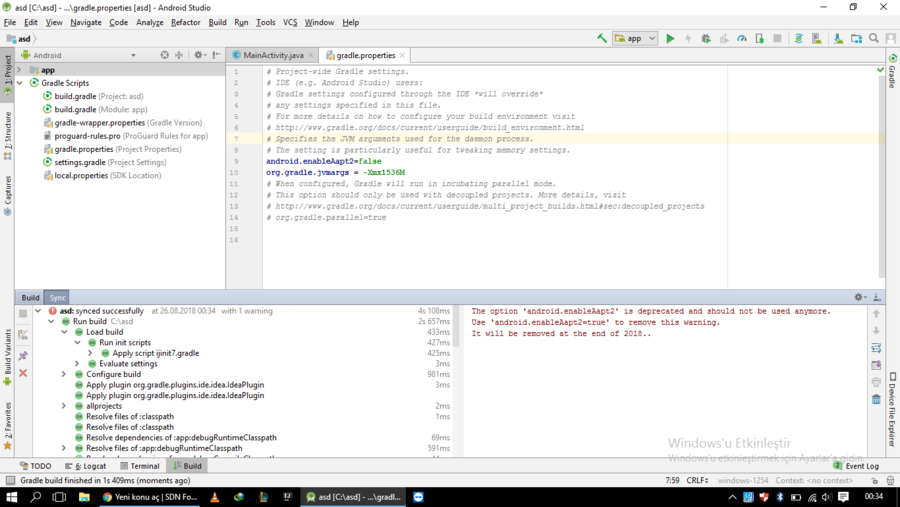
Task: Click the Stop square icon
Action: pyautogui.click(x=777, y=38)
